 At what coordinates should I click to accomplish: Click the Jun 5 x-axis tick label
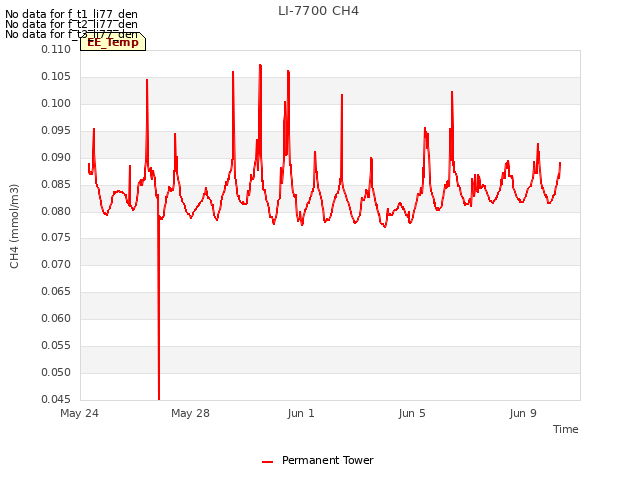[412, 413]
